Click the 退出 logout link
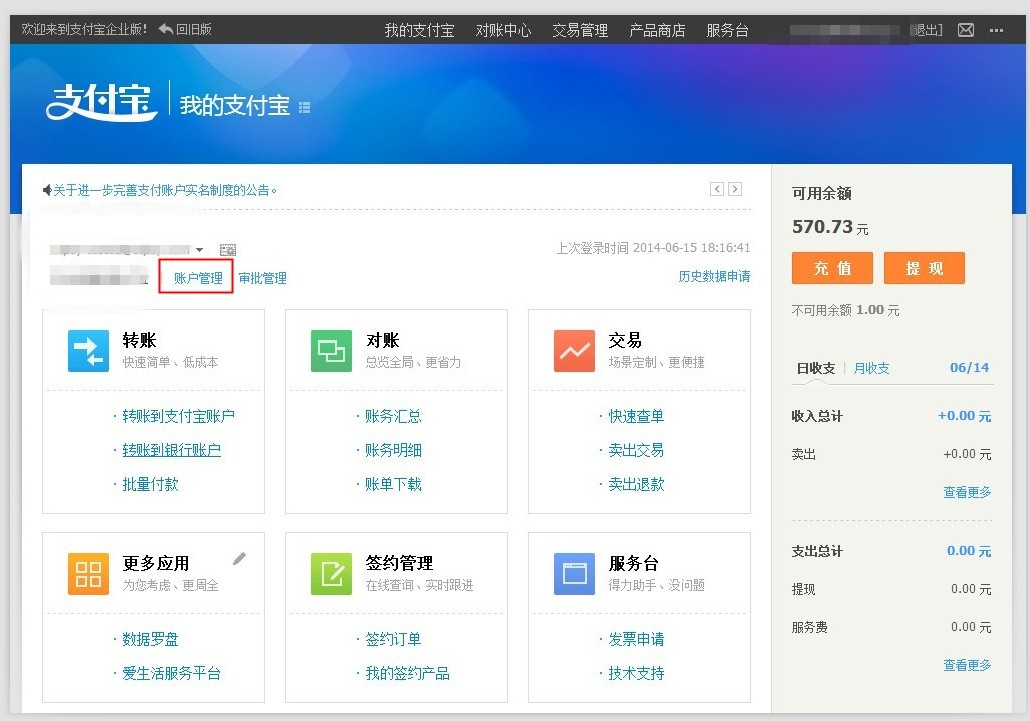Image resolution: width=1030 pixels, height=721 pixels. tap(926, 30)
